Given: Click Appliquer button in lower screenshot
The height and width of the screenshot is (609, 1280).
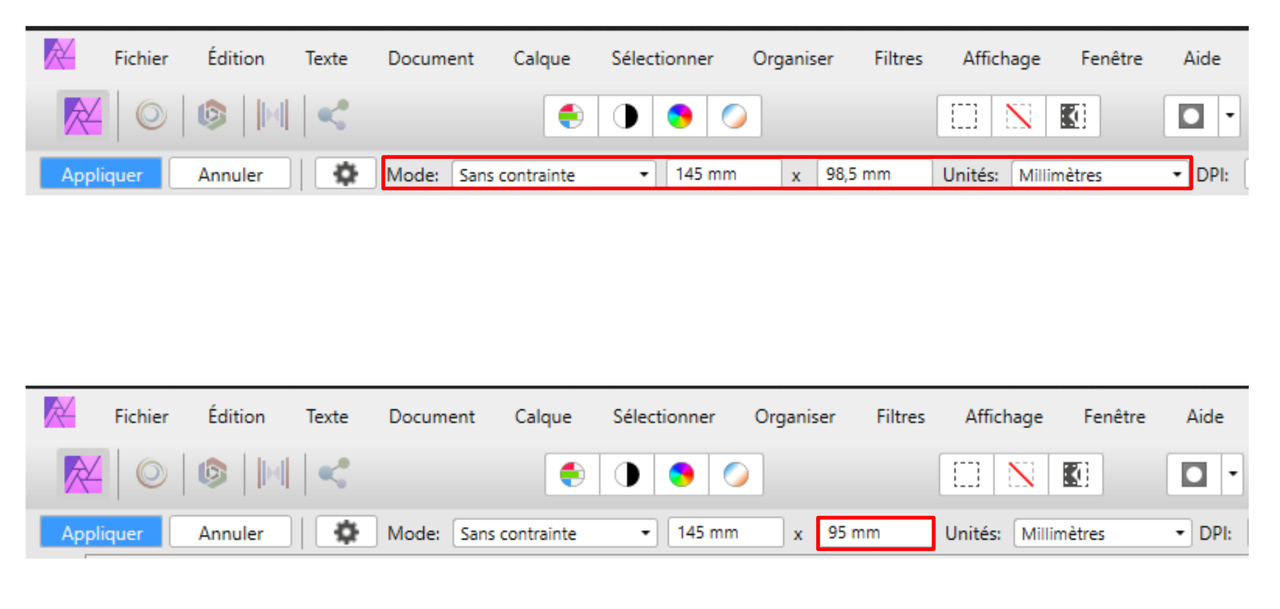Looking at the screenshot, I should click(x=101, y=533).
